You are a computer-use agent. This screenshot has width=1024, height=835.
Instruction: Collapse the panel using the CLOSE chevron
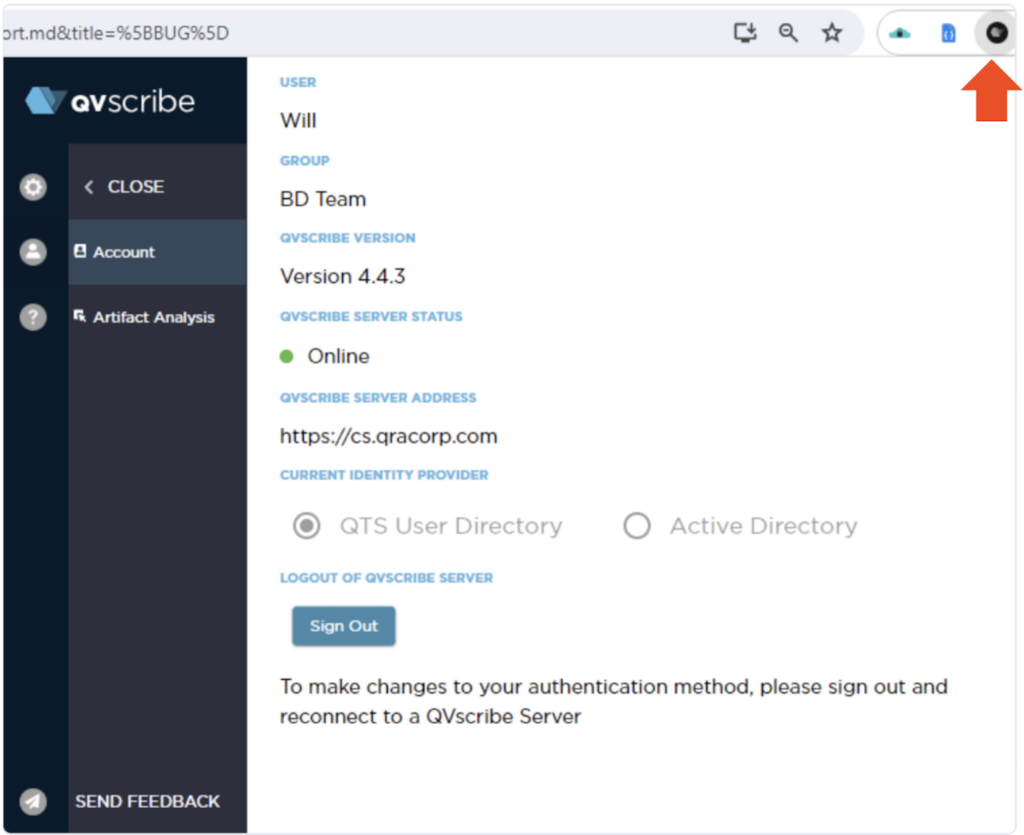pyautogui.click(x=88, y=186)
